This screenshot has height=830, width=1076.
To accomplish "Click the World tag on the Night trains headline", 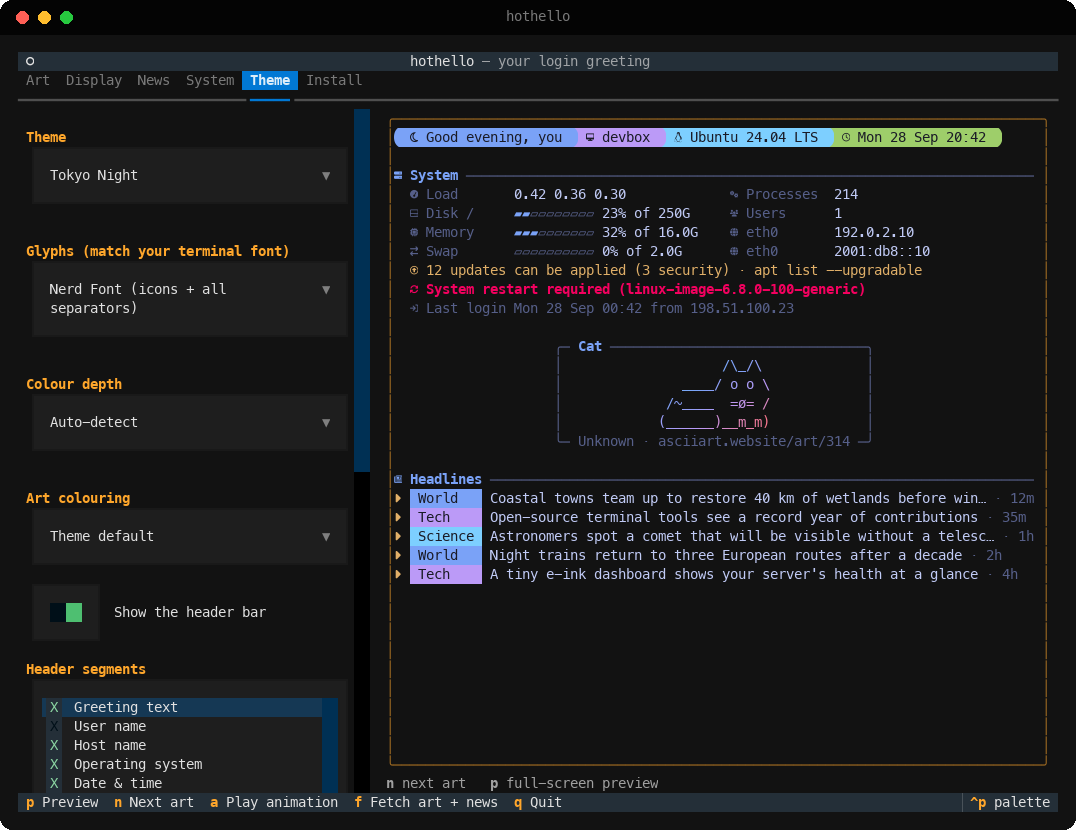I will click(x=446, y=555).
